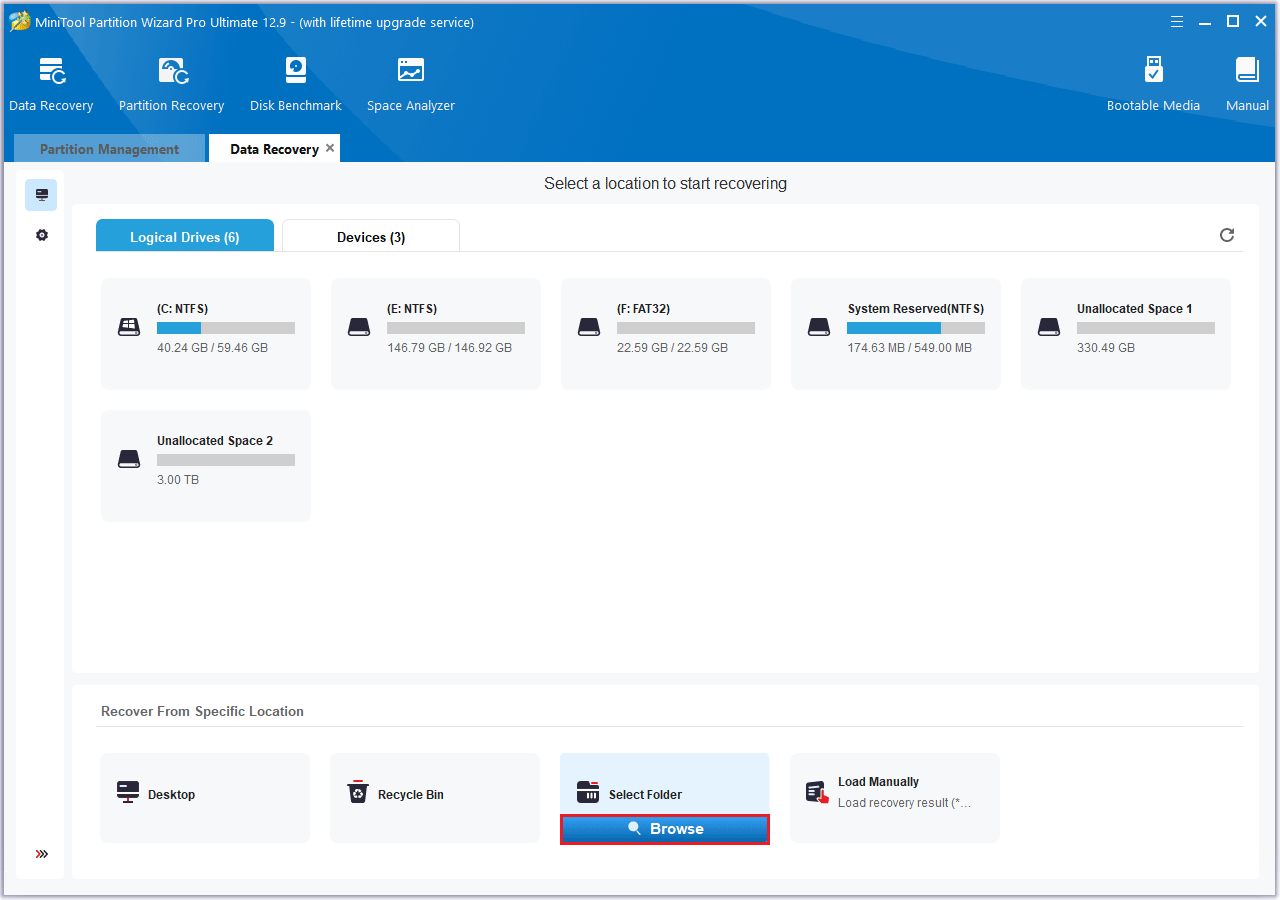Open the Manual help icon

coord(1247,85)
